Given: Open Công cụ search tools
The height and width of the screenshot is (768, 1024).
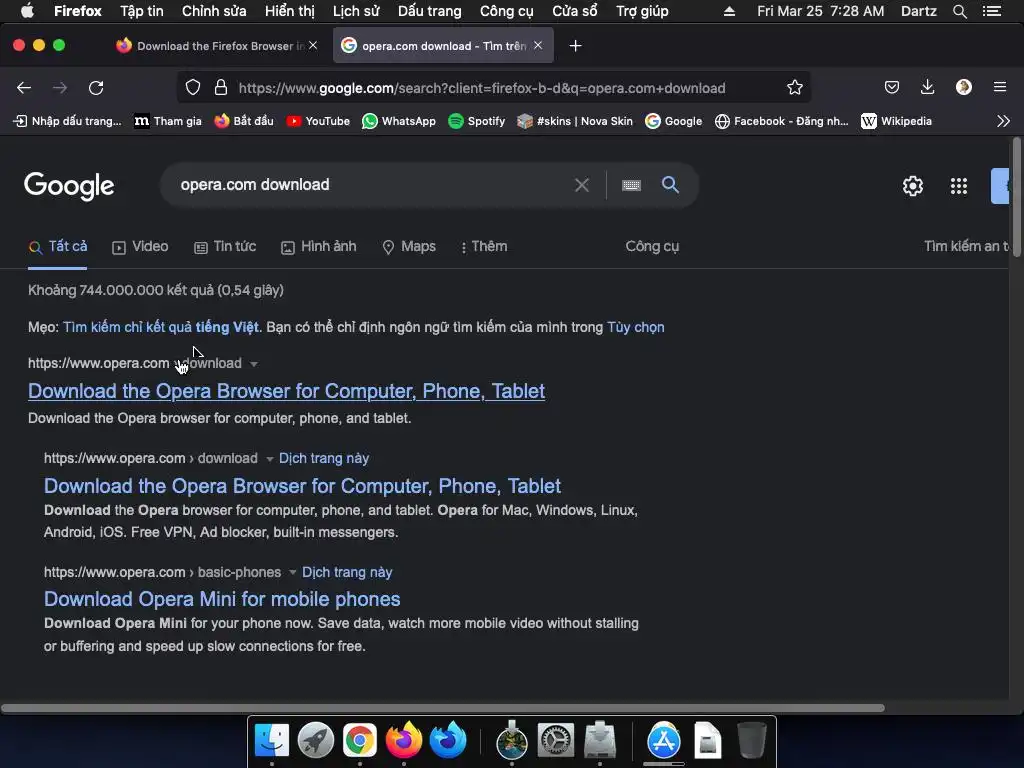Looking at the screenshot, I should [652, 247].
